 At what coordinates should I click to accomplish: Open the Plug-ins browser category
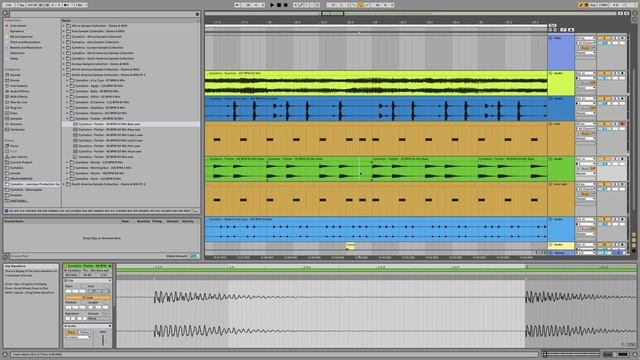click(16, 108)
